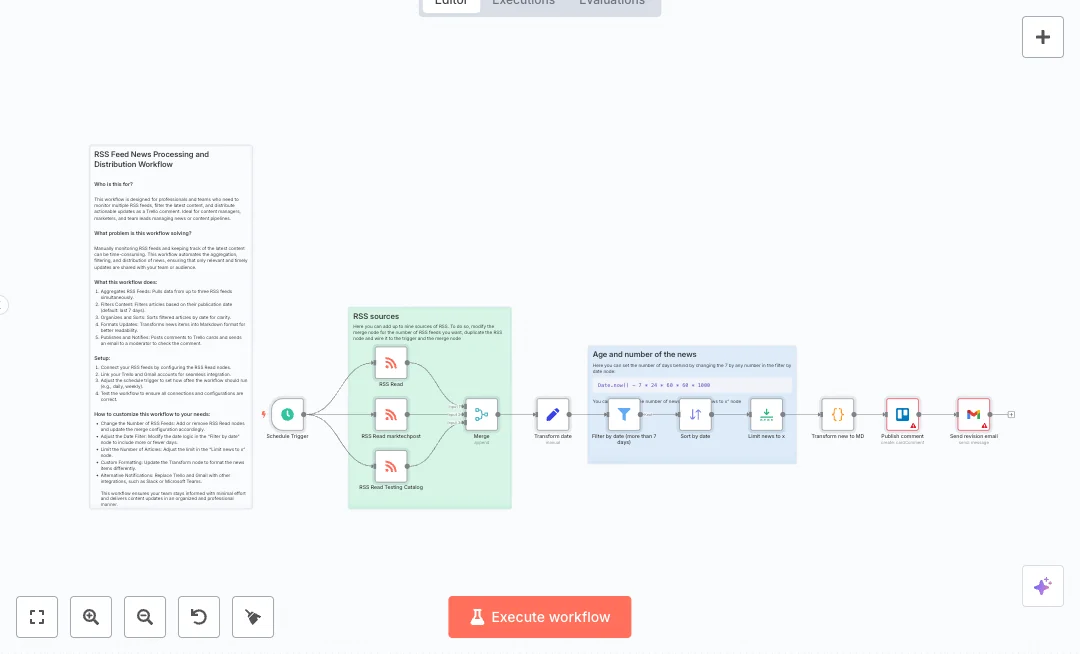The image size is (1080, 654).
Task: Click the Schedule Trigger node
Action: [287, 414]
